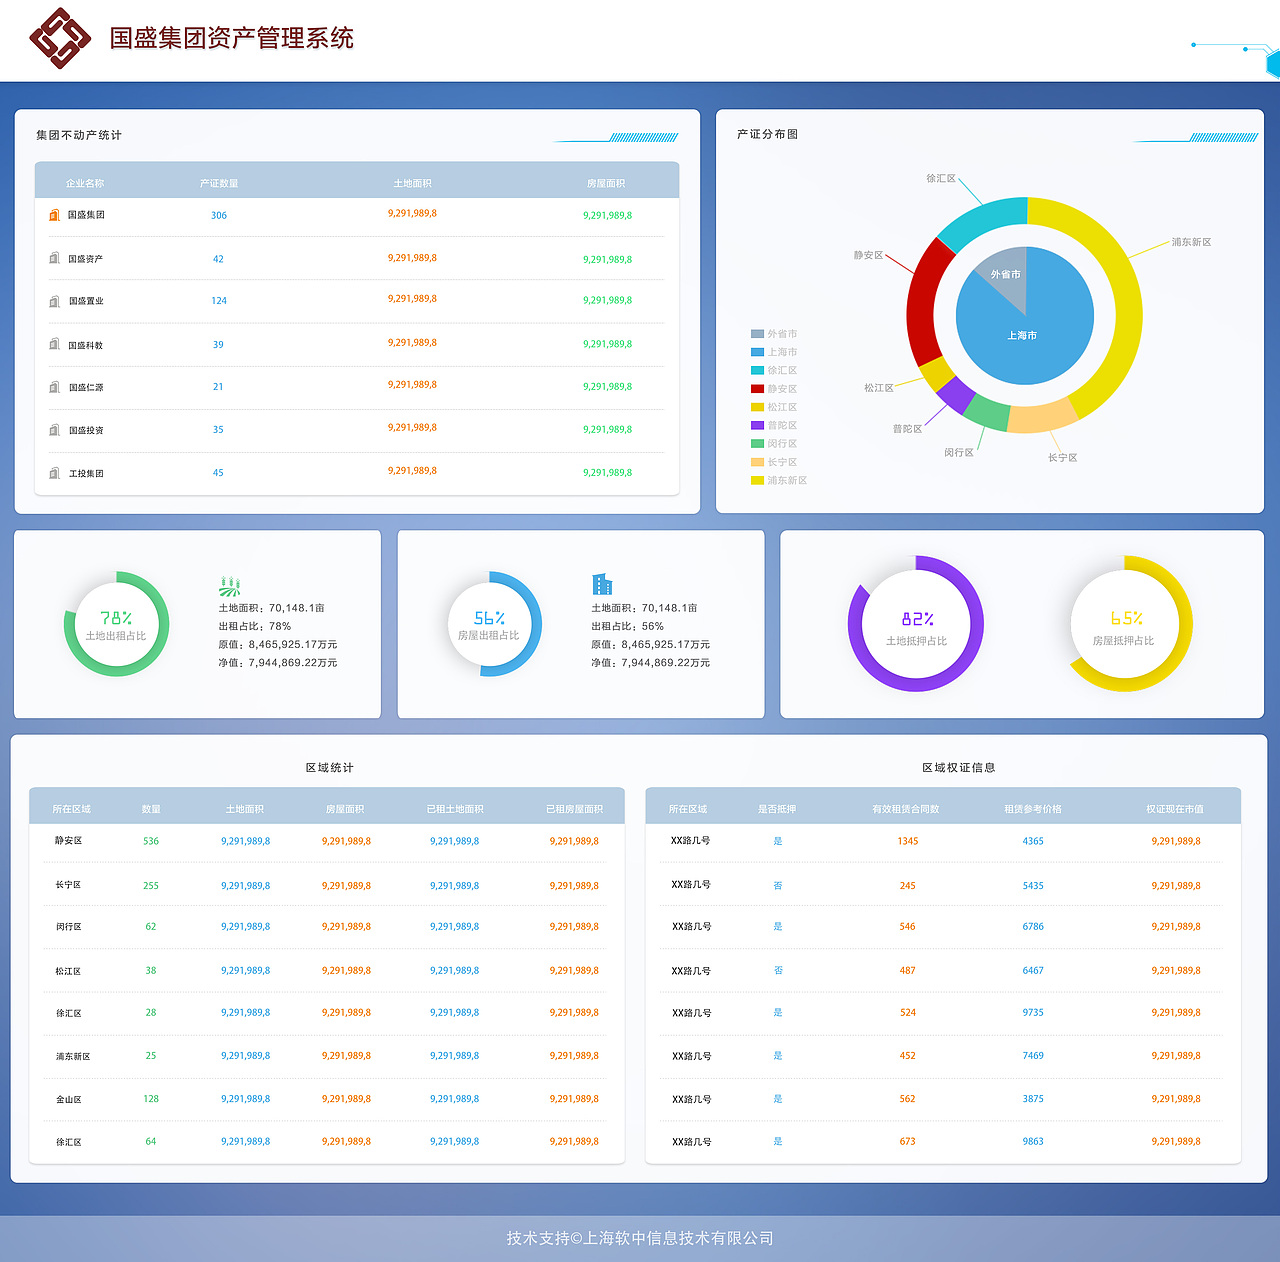The image size is (1280, 1262).
Task: Click the footer 技术支持 上海软中信息技术有限公司 text
Action: (x=640, y=1238)
